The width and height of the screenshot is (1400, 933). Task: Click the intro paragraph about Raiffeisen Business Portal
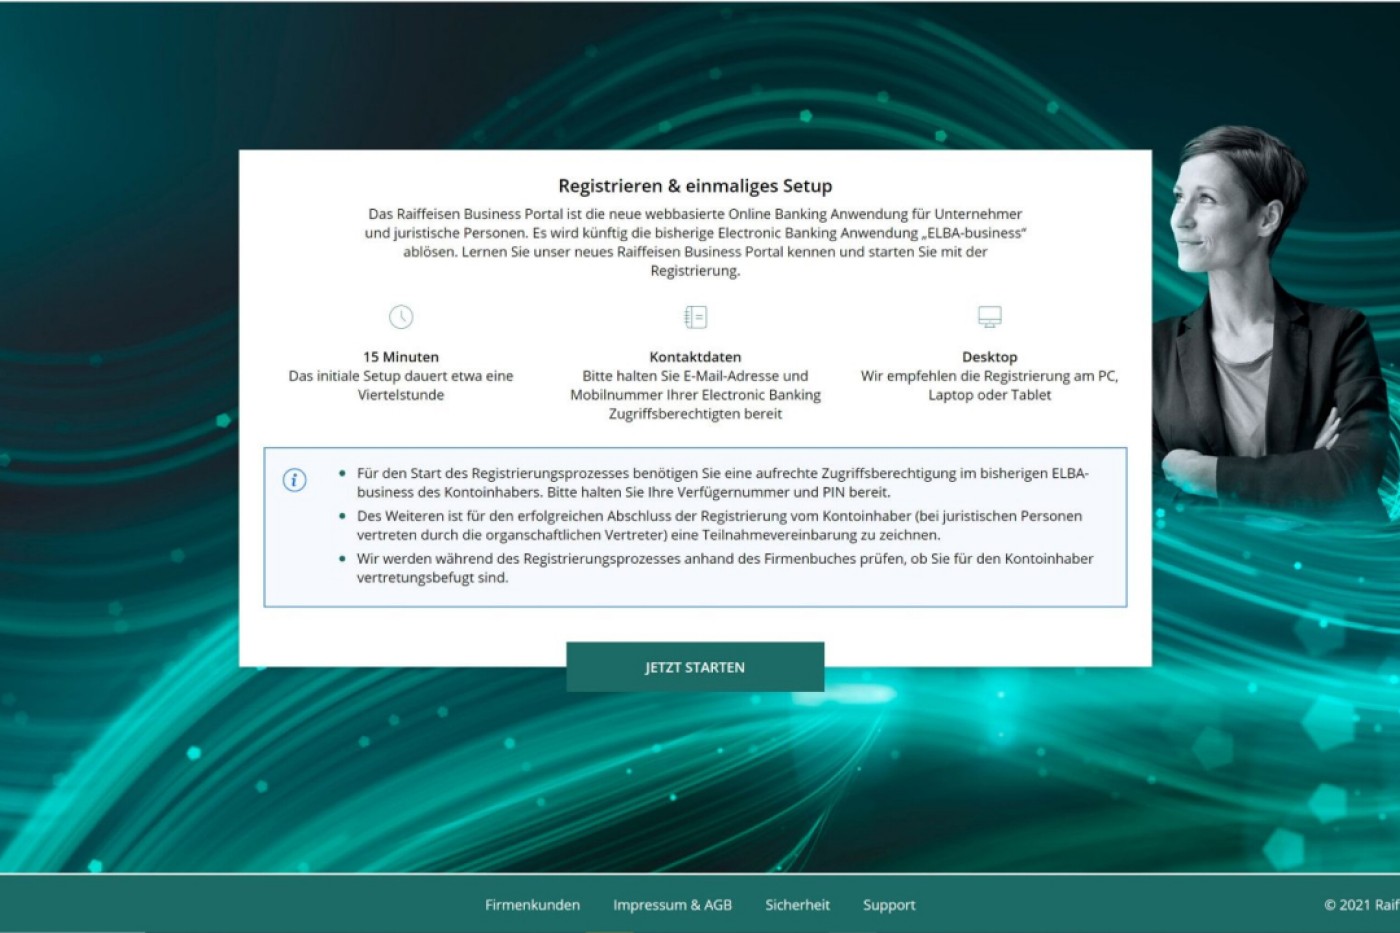click(695, 242)
